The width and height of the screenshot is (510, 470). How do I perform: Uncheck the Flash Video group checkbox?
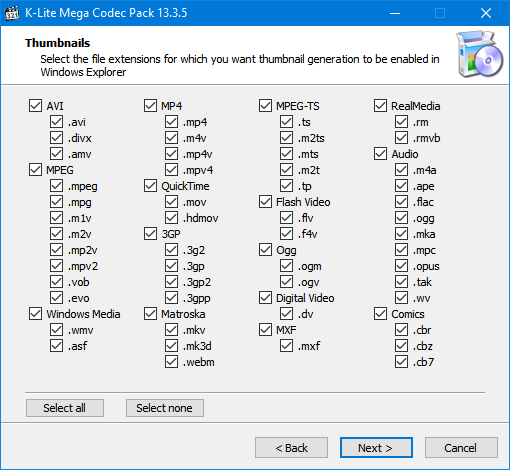pyautogui.click(x=265, y=202)
